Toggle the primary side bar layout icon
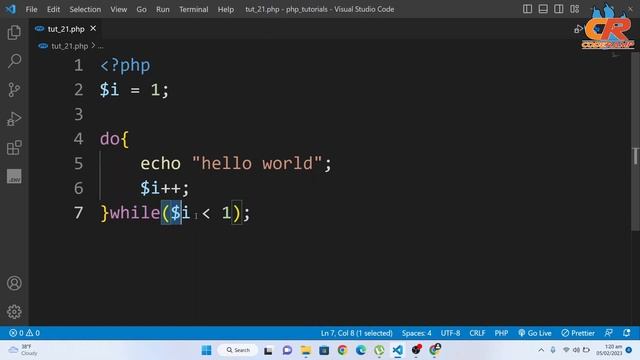Image resolution: width=640 pixels, height=360 pixels. 527,9
